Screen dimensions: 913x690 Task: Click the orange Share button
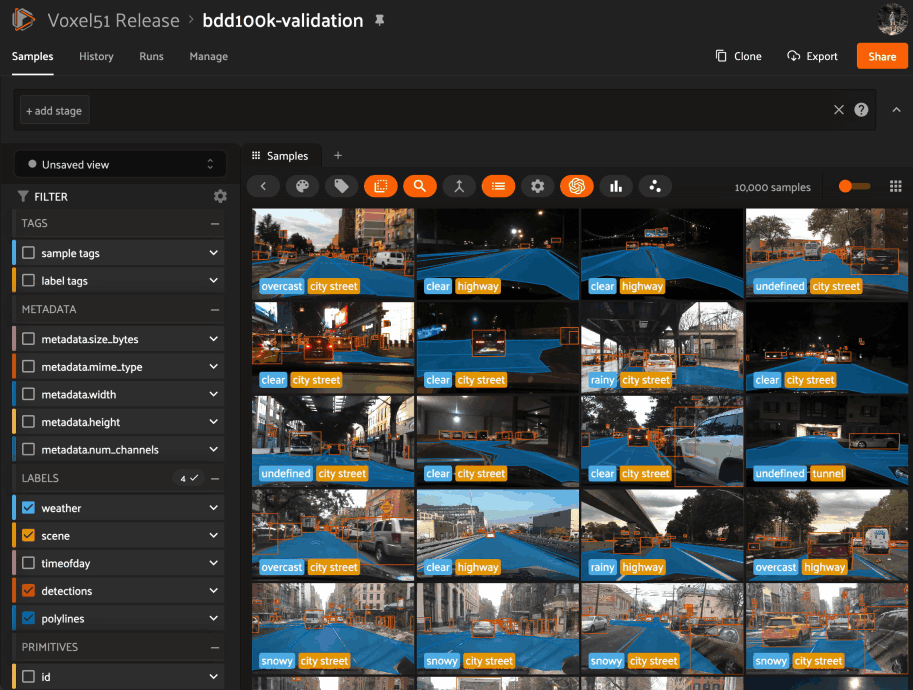pyautogui.click(x=882, y=56)
